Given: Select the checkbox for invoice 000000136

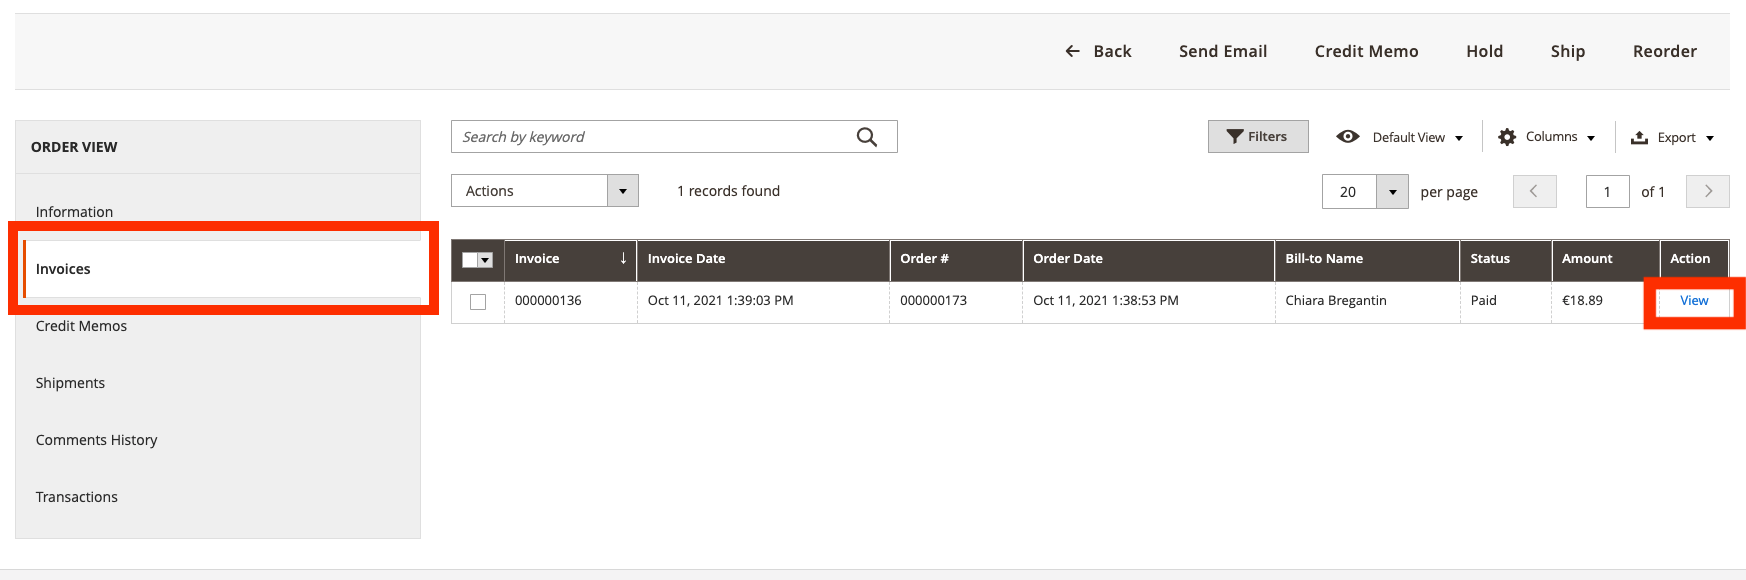Looking at the screenshot, I should coord(478,301).
